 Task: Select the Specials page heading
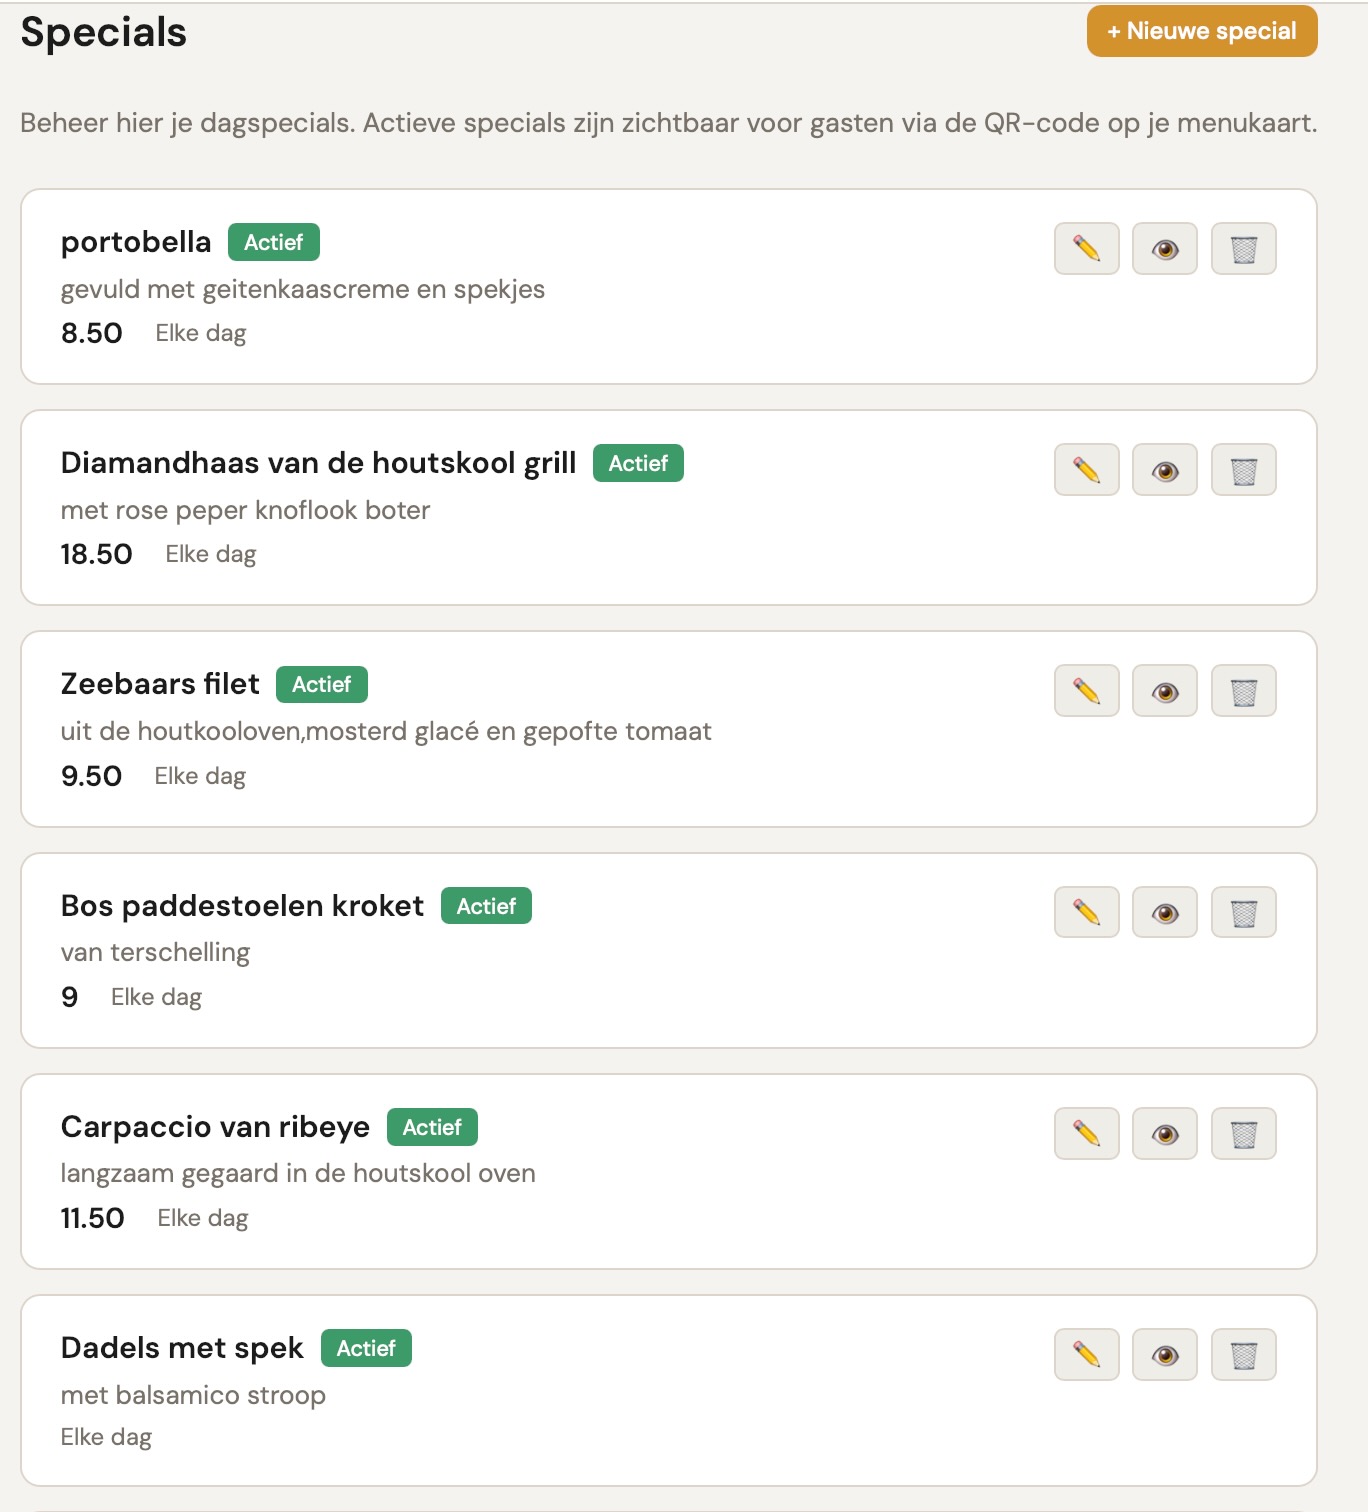103,31
